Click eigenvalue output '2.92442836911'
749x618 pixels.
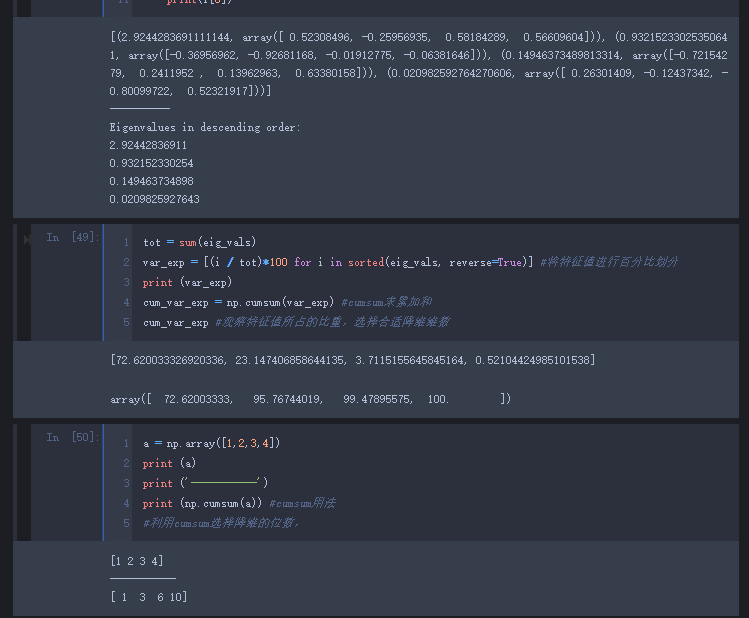(148, 145)
